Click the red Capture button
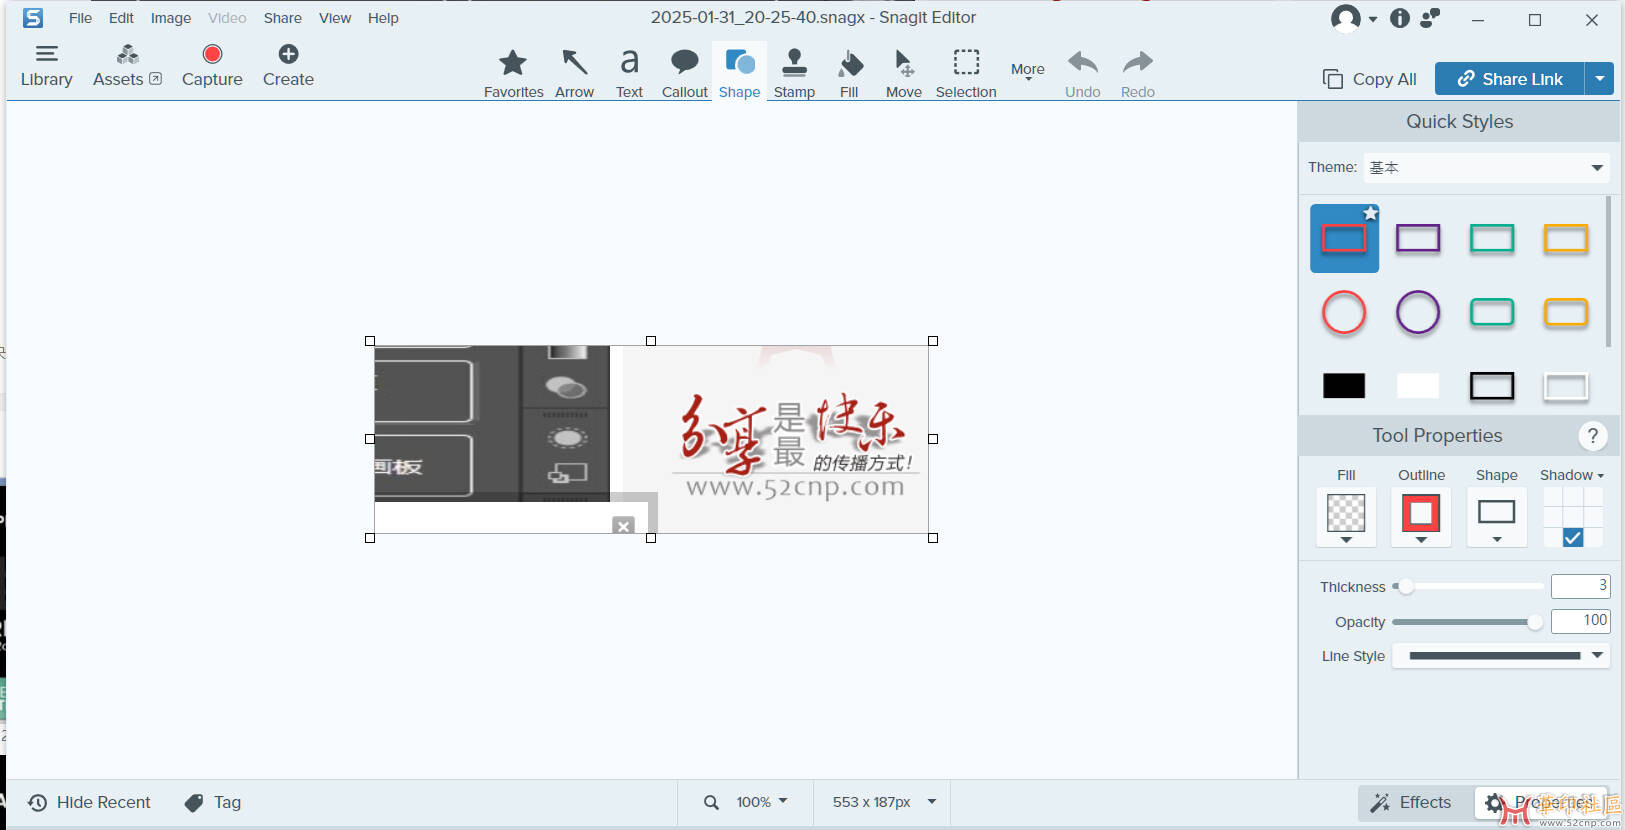Screen dimensions: 1625x830 [212, 65]
